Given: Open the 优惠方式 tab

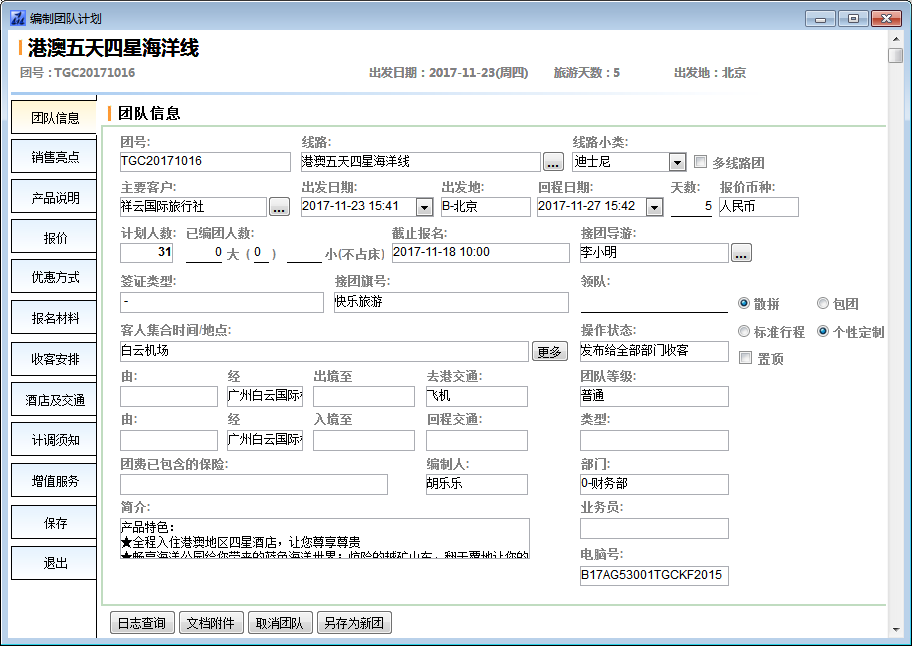Looking at the screenshot, I should click(54, 277).
